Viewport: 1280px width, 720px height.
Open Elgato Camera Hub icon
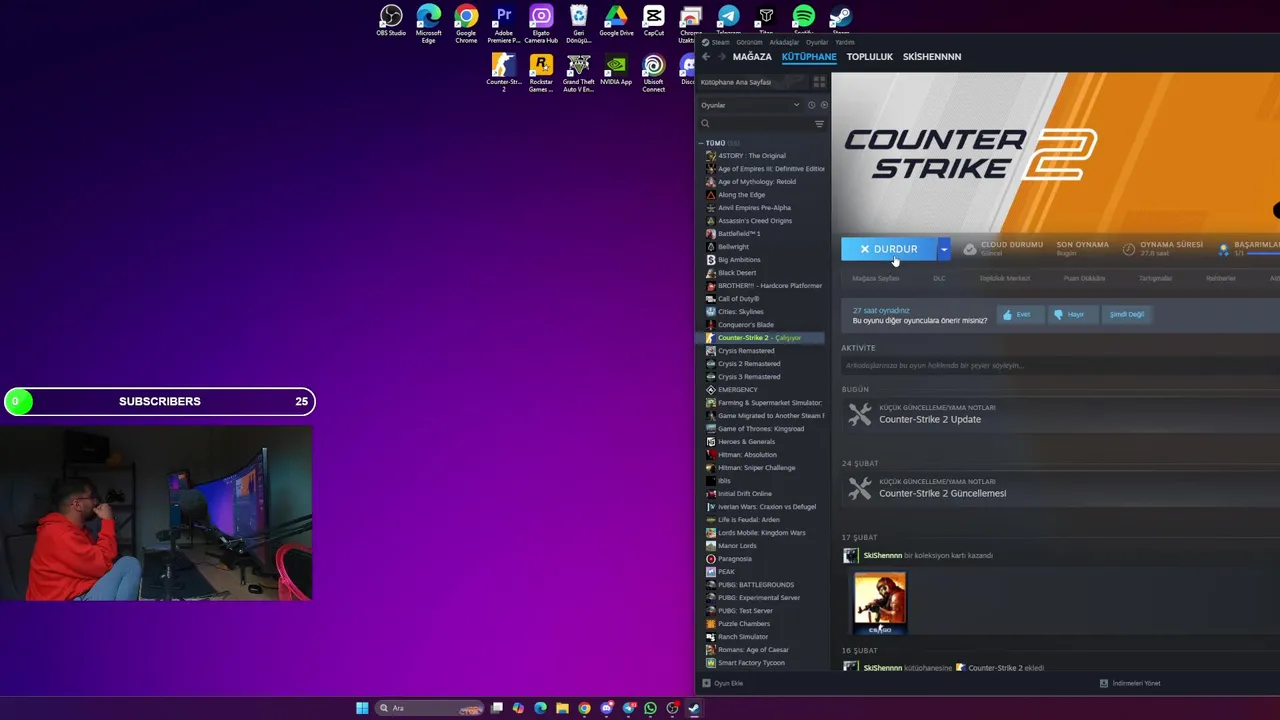[x=541, y=24]
